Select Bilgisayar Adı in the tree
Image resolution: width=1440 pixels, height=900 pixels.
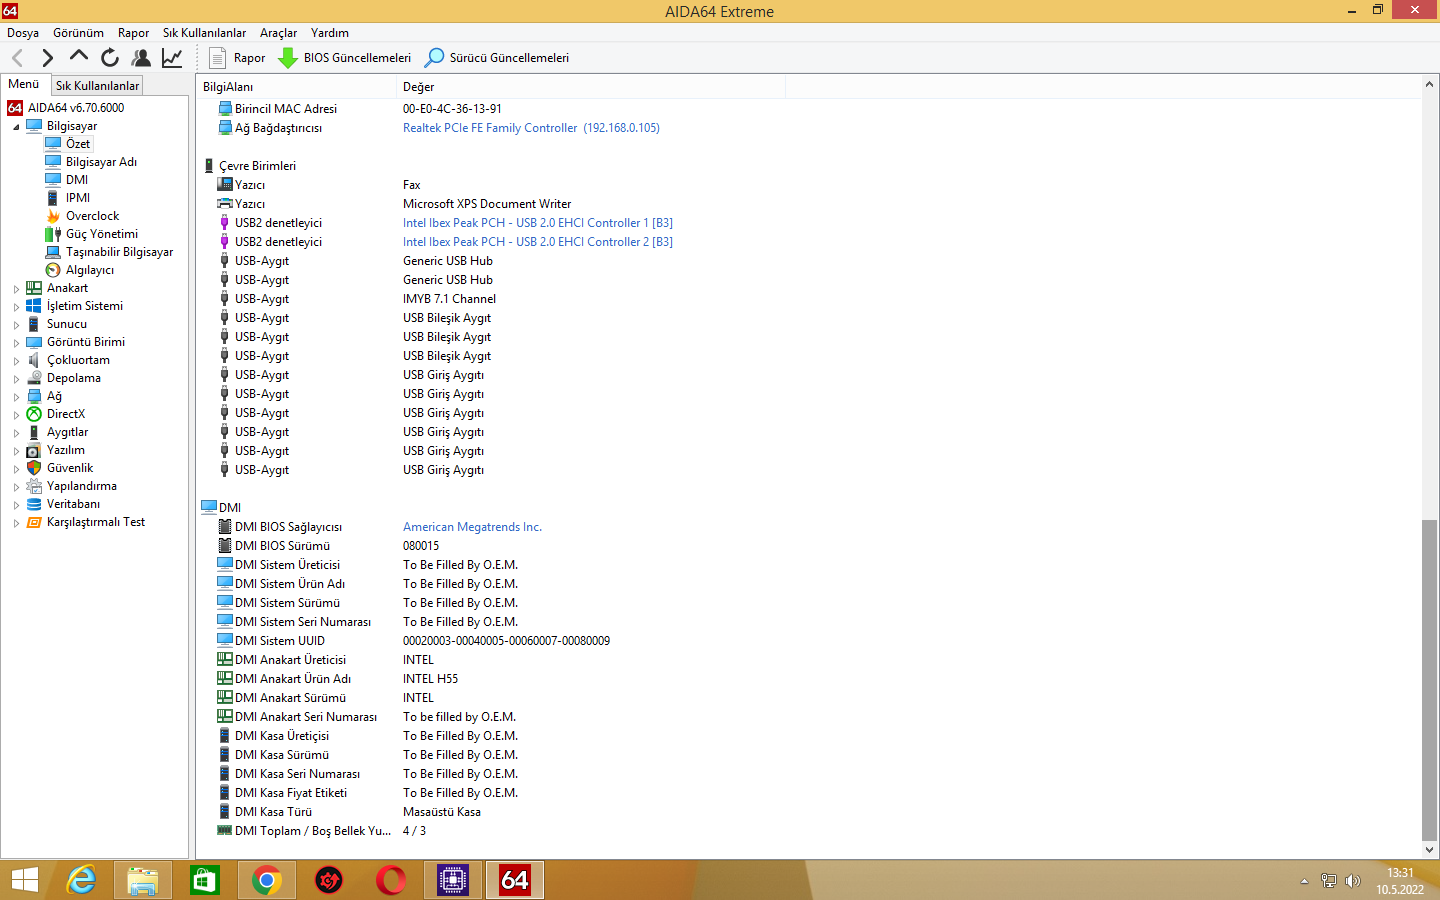point(101,162)
